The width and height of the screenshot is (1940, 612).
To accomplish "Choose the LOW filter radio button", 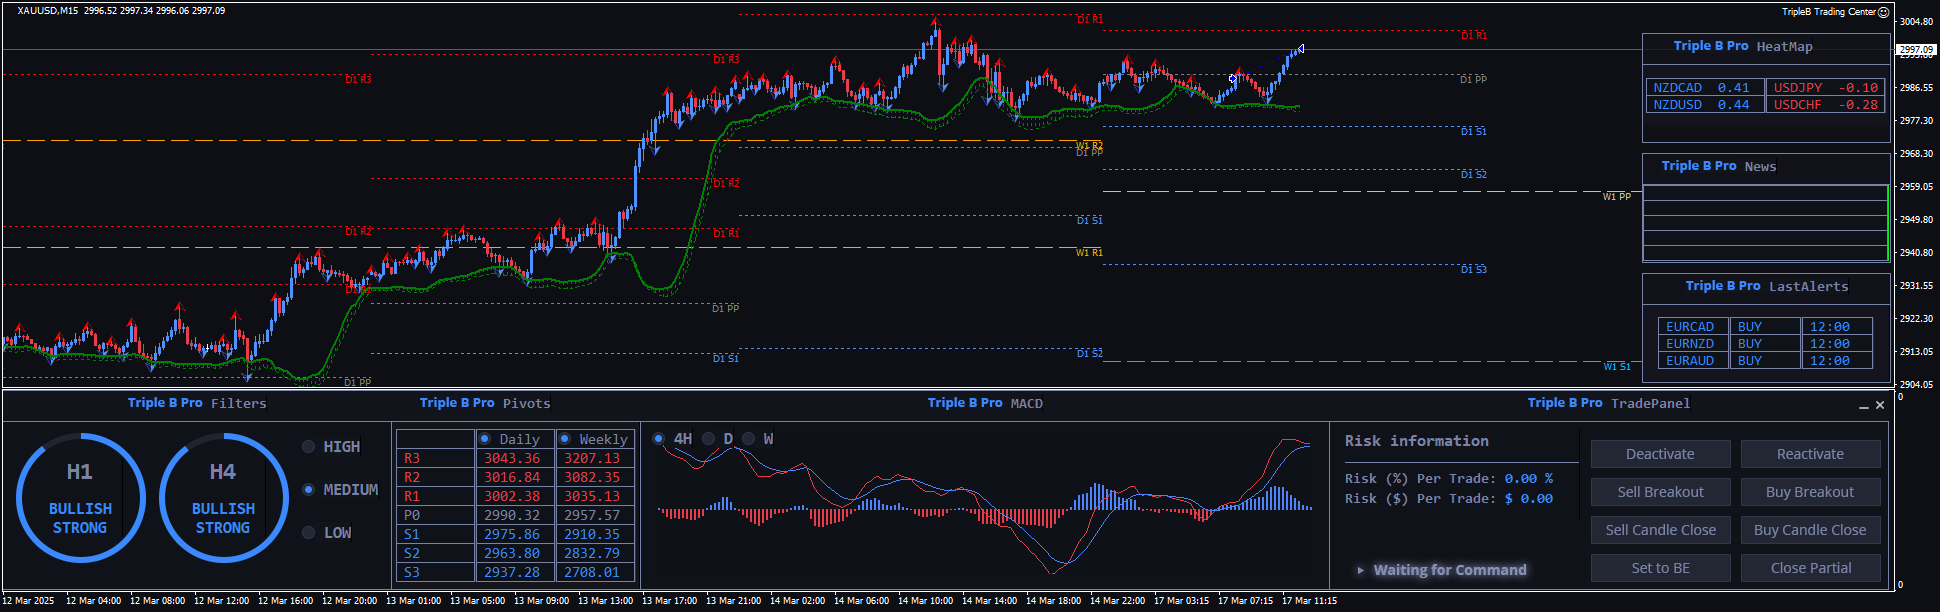I will pos(309,533).
